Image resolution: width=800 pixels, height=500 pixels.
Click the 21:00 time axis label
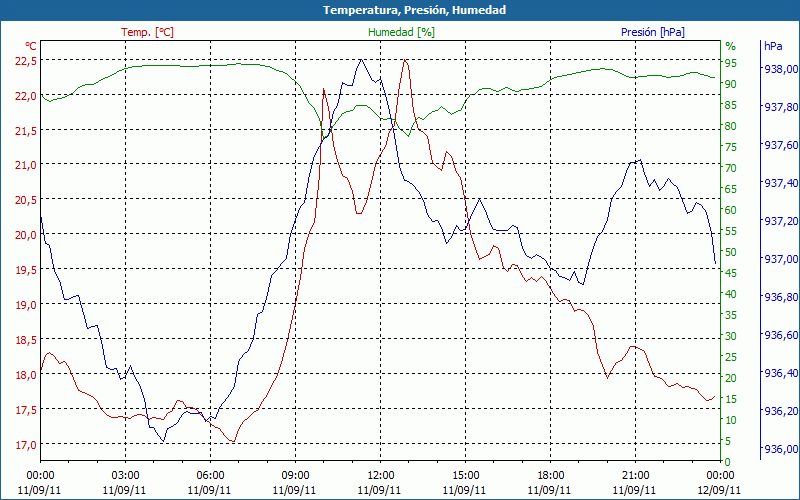(635, 476)
